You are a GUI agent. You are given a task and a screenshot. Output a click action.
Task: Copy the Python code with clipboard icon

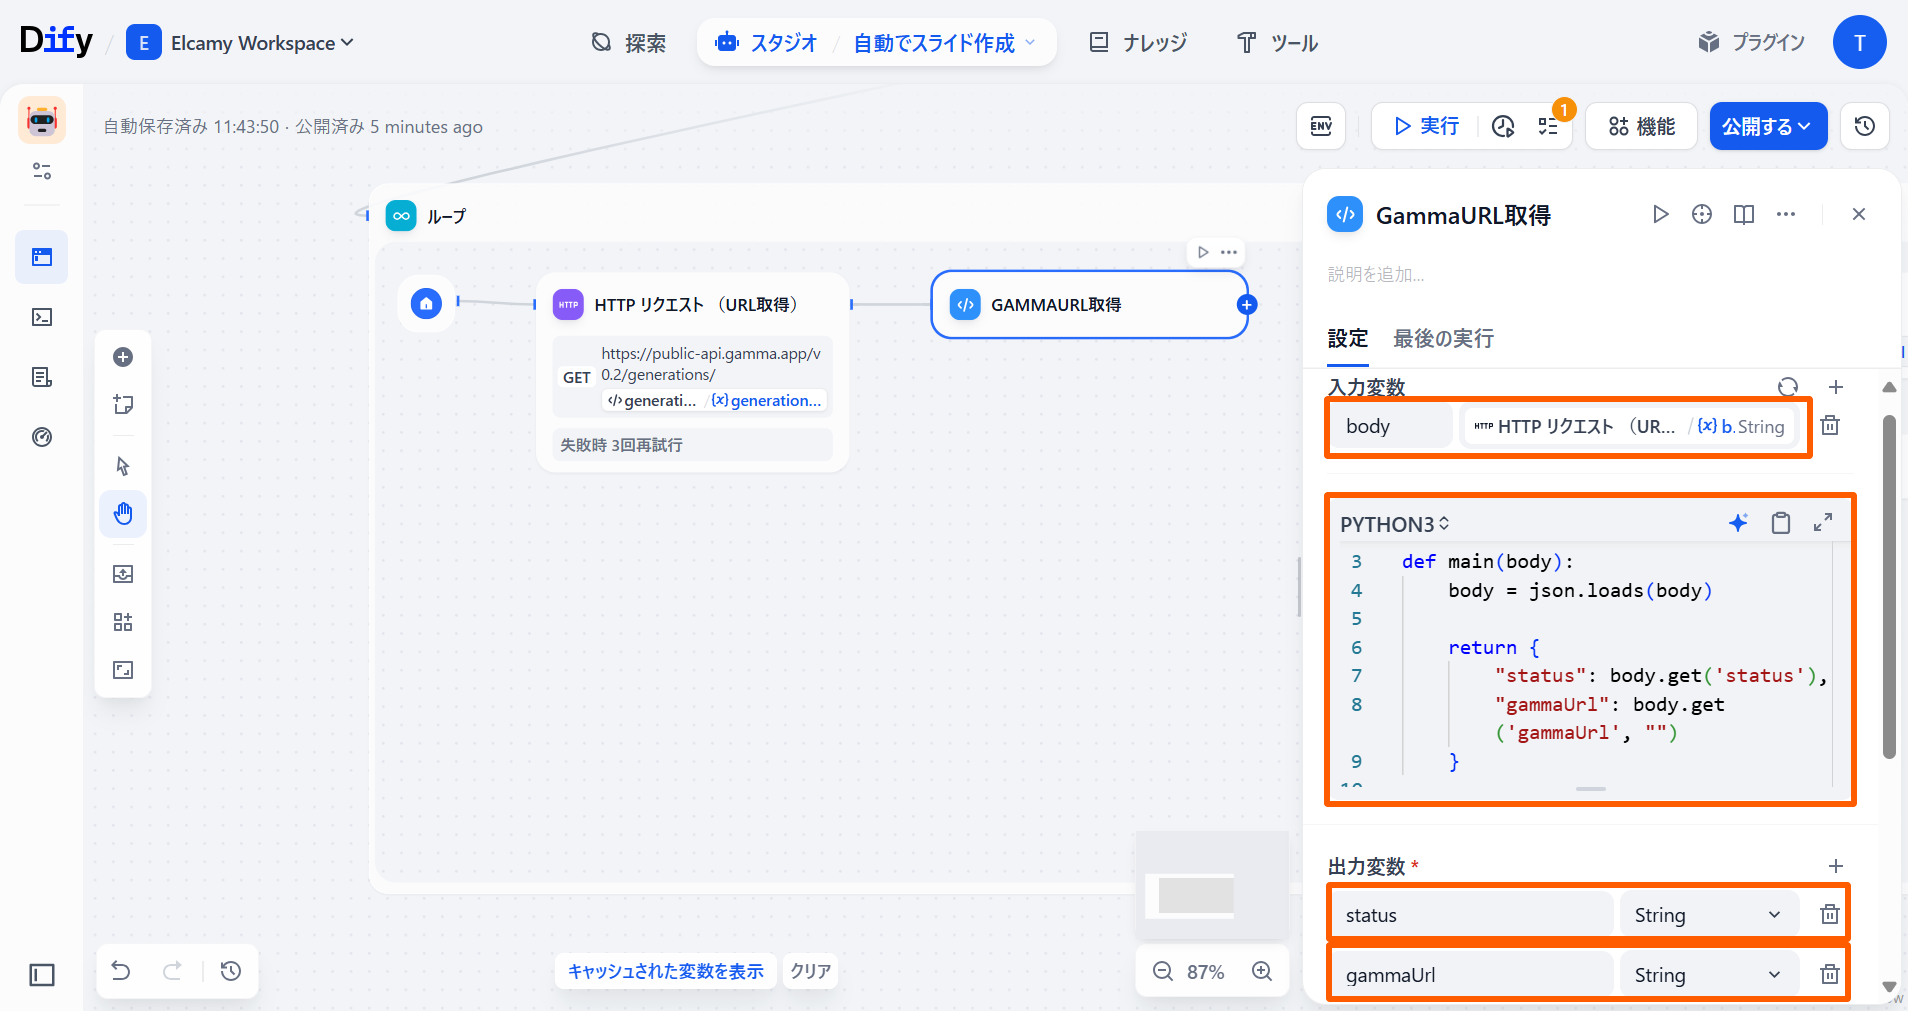(x=1781, y=523)
